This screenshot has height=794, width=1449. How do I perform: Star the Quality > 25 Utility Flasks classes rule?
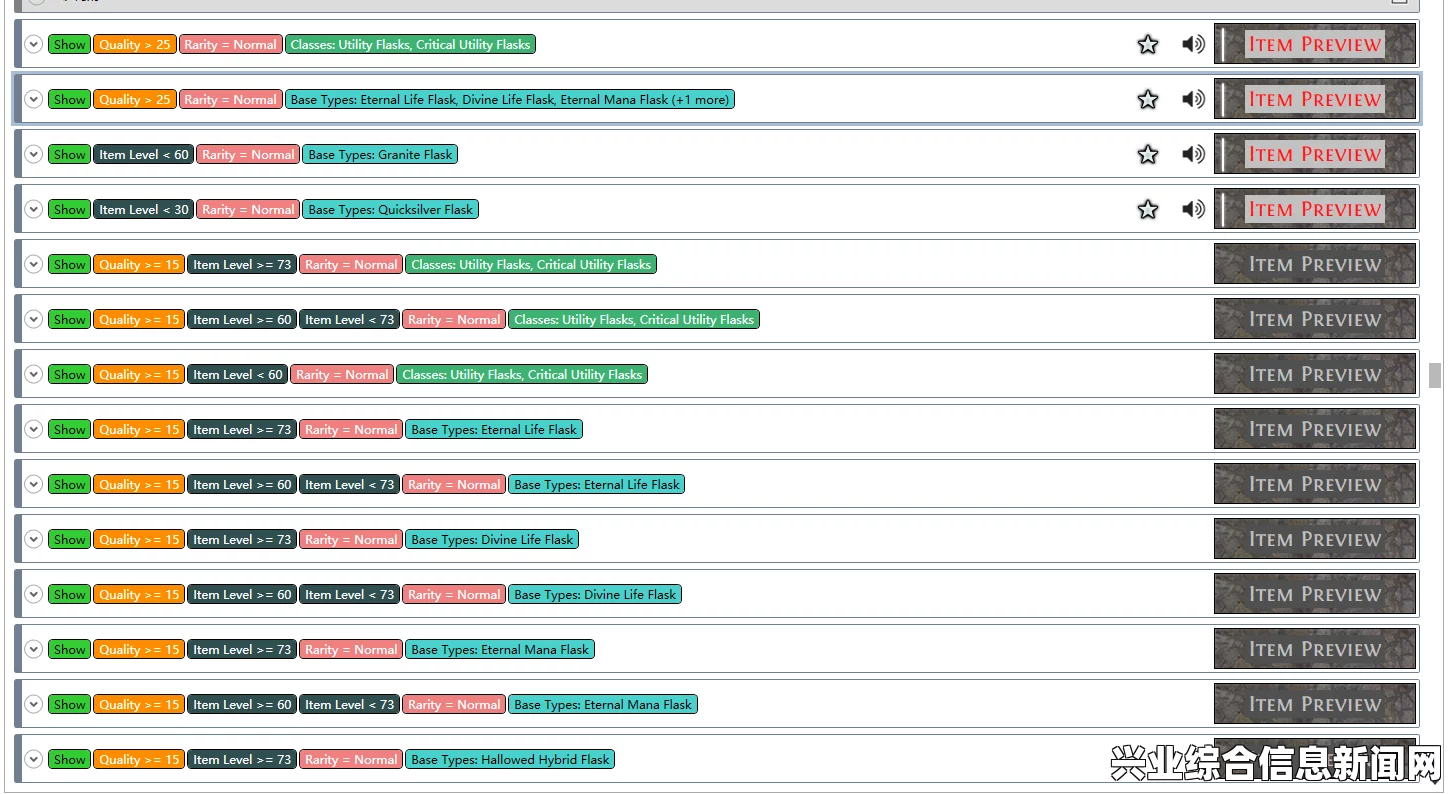pyautogui.click(x=1148, y=44)
